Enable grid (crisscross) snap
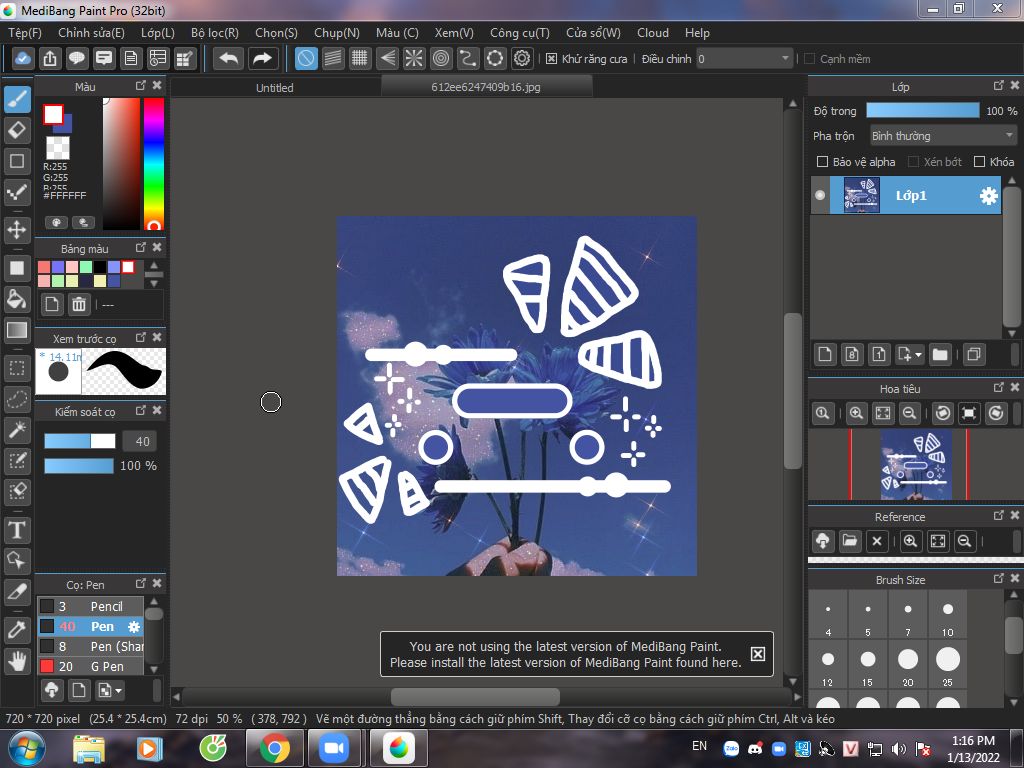 click(x=360, y=59)
